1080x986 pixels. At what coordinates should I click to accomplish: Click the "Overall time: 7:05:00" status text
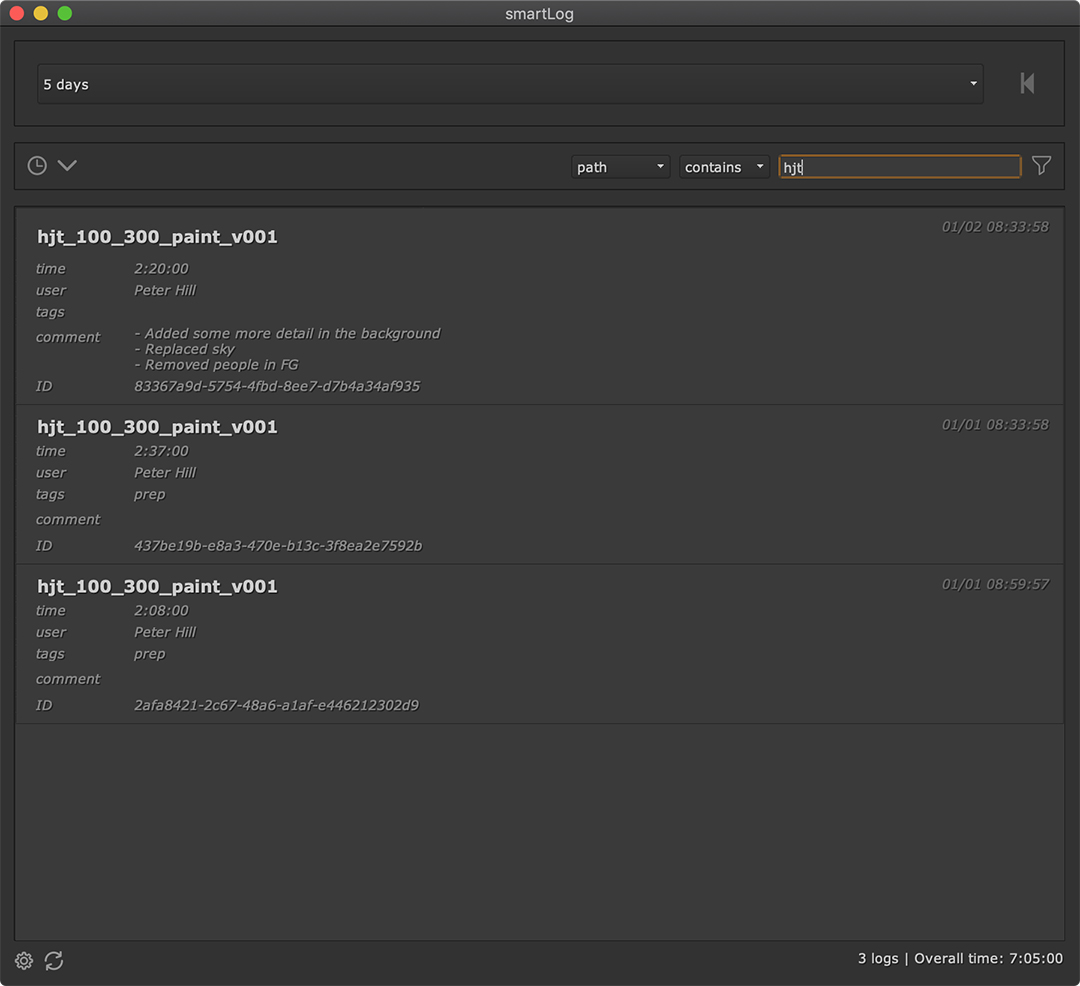(988, 958)
